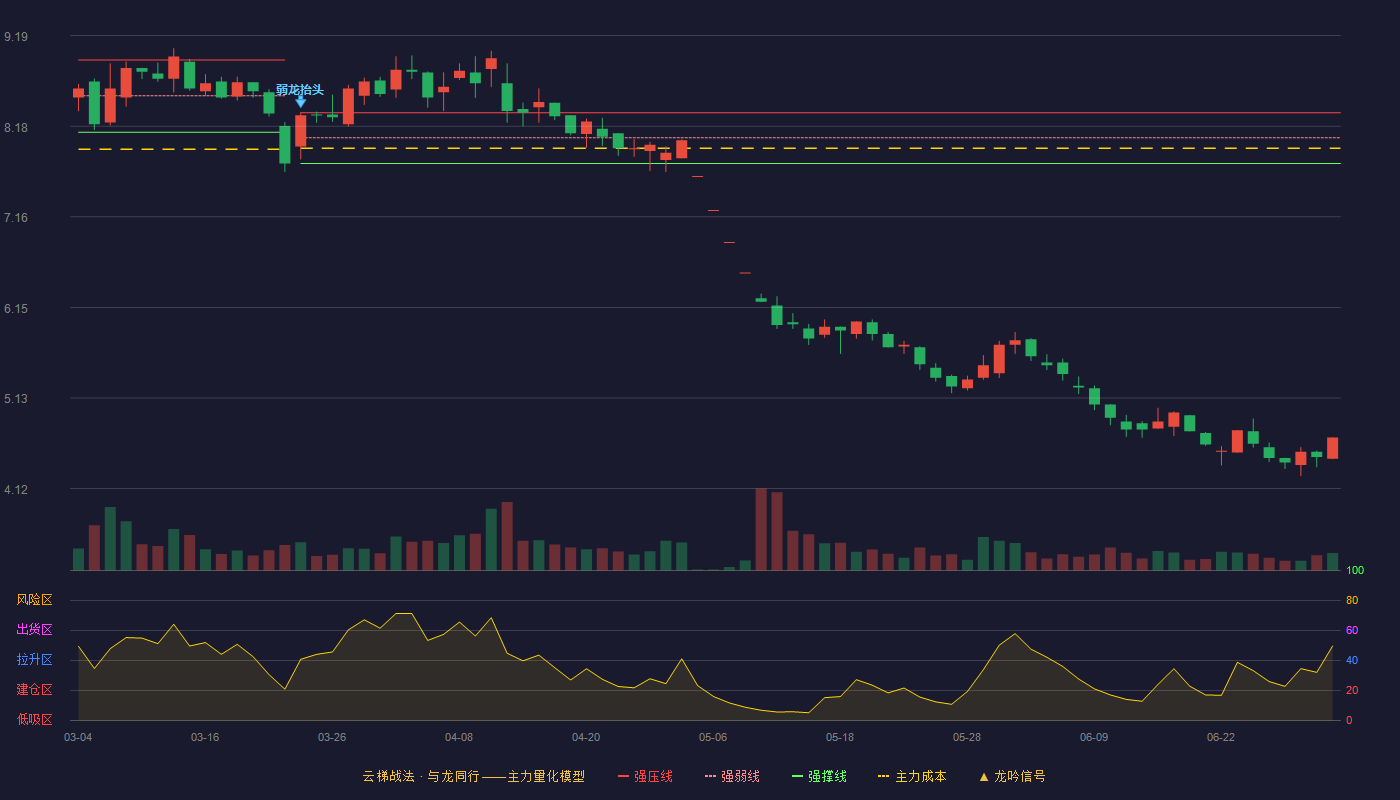
Task: Toggle the 主力成本 legend entry
Action: [912, 776]
